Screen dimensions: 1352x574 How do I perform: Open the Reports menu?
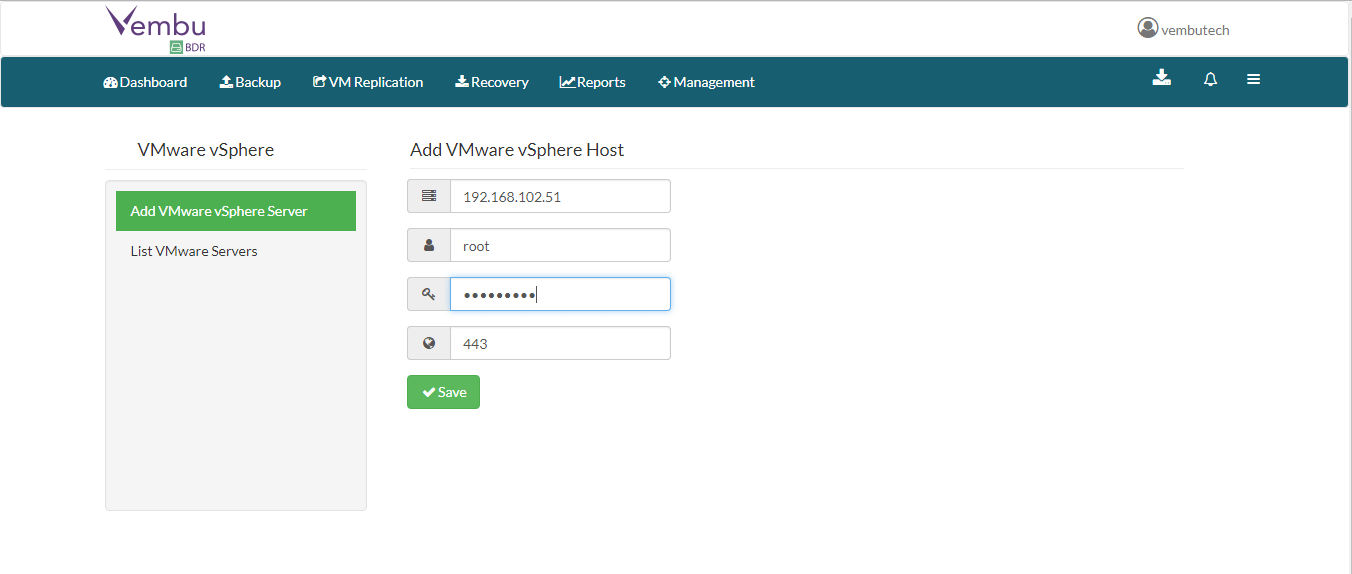[593, 82]
